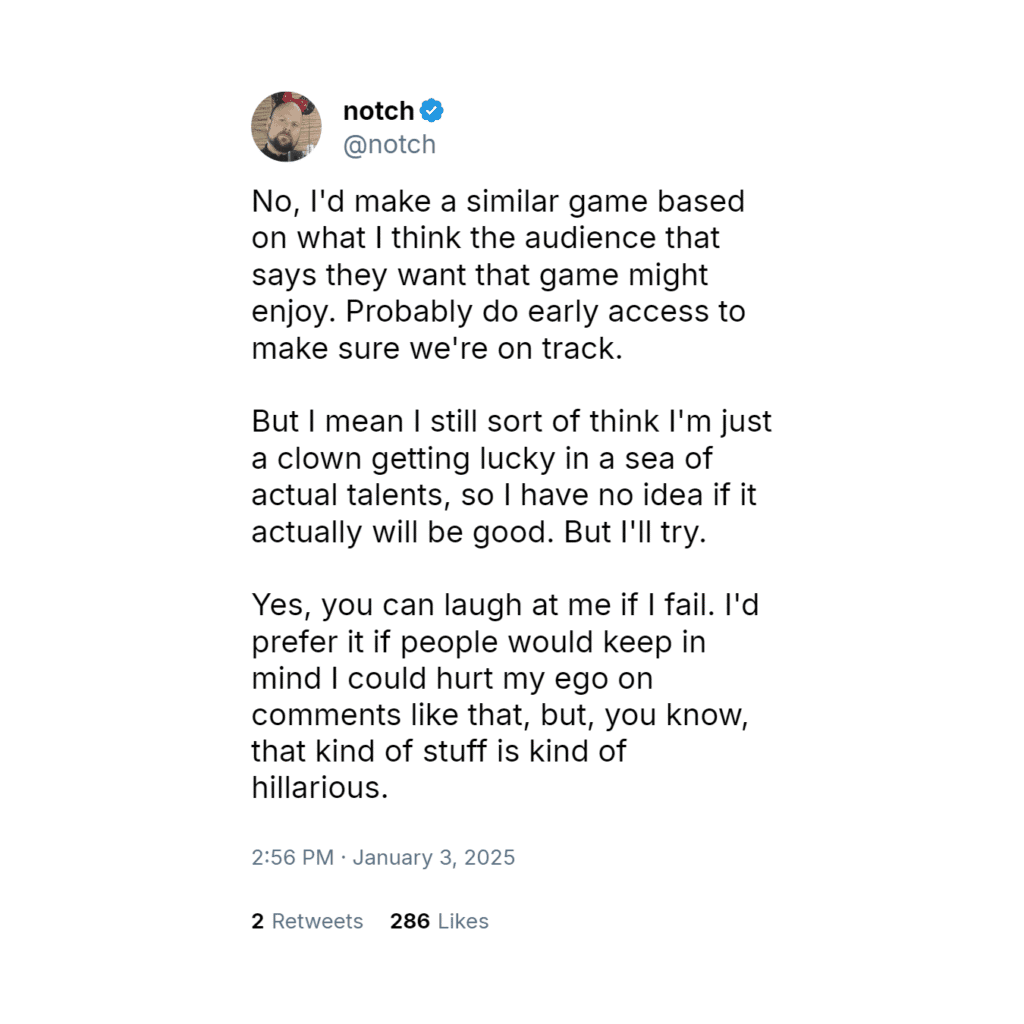Open notch's profile picture
The width and height of the screenshot is (1024, 1024).
pyautogui.click(x=286, y=127)
